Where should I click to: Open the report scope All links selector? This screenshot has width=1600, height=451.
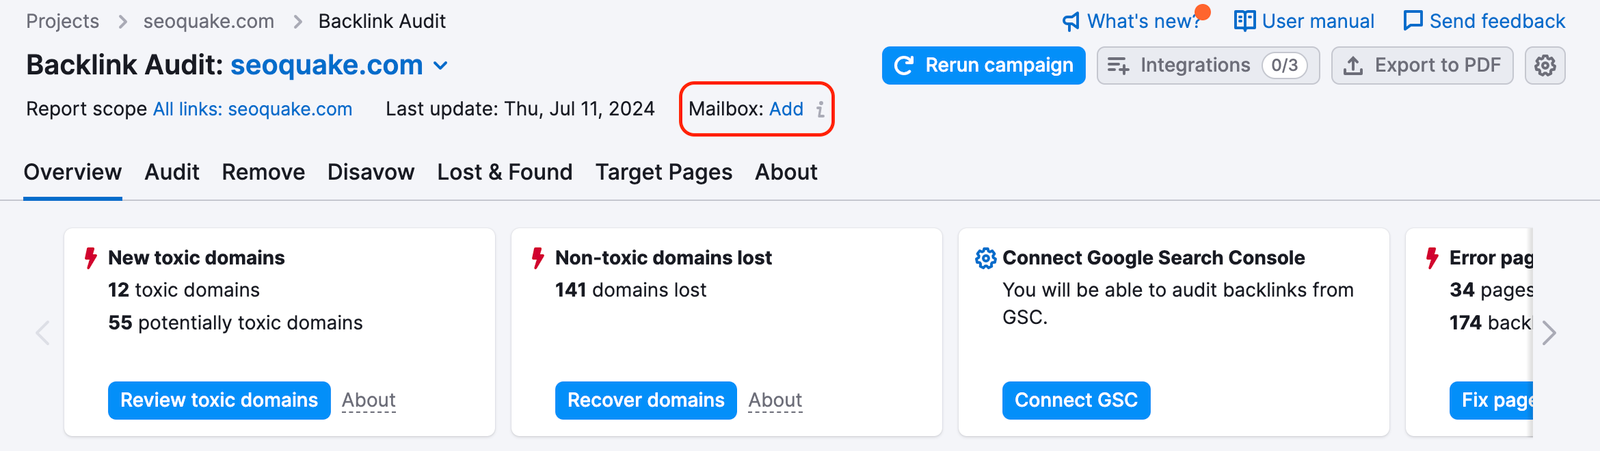(x=252, y=109)
